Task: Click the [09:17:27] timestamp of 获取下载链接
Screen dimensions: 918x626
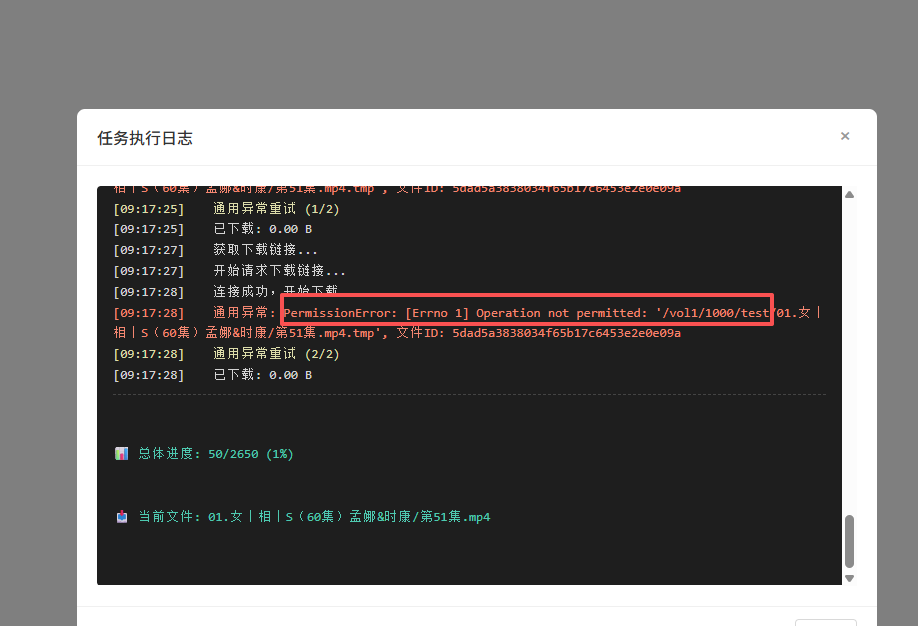Action: (149, 250)
